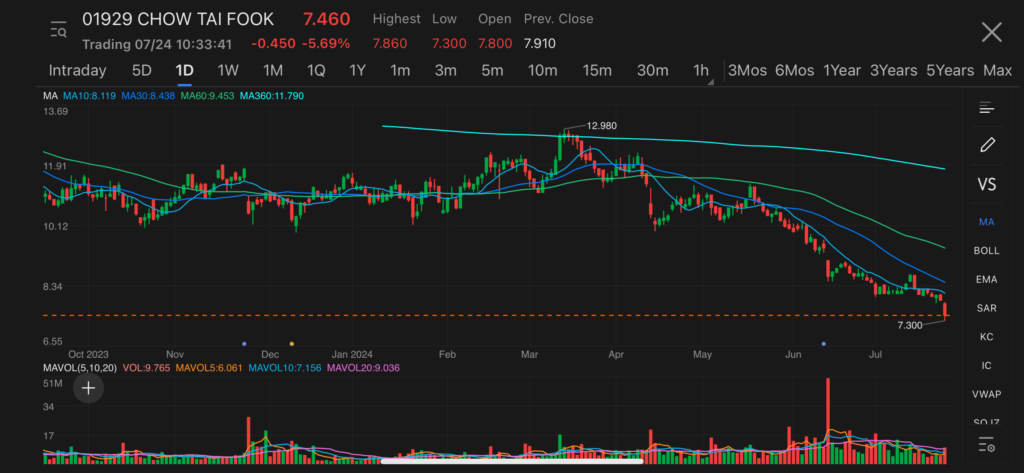The image size is (1024, 473).
Task: Switch to the Intraday tab
Action: (x=77, y=71)
